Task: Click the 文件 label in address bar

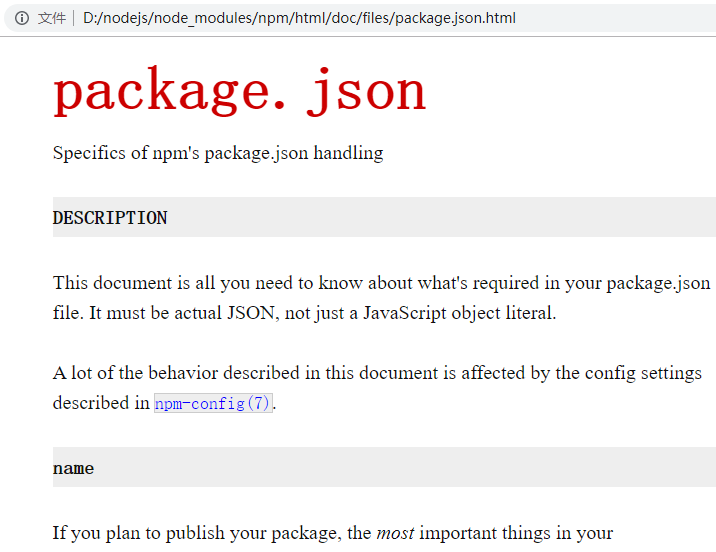Action: coord(52,18)
